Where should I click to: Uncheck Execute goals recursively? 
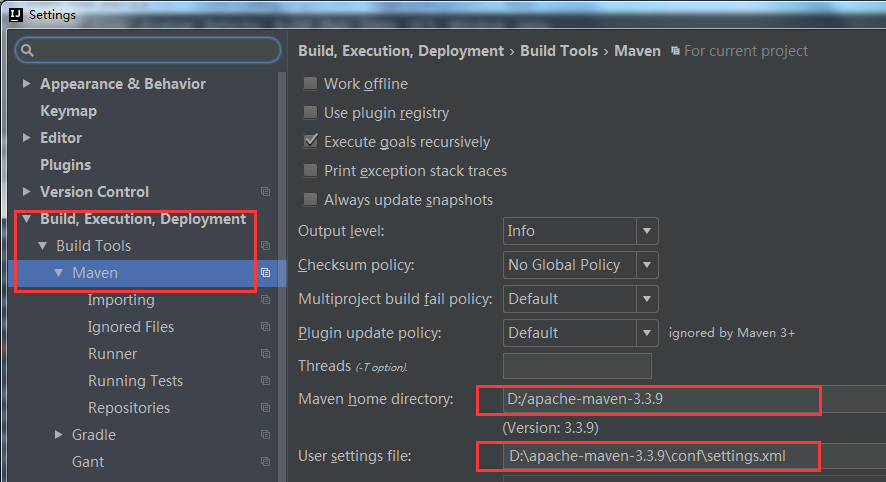310,142
